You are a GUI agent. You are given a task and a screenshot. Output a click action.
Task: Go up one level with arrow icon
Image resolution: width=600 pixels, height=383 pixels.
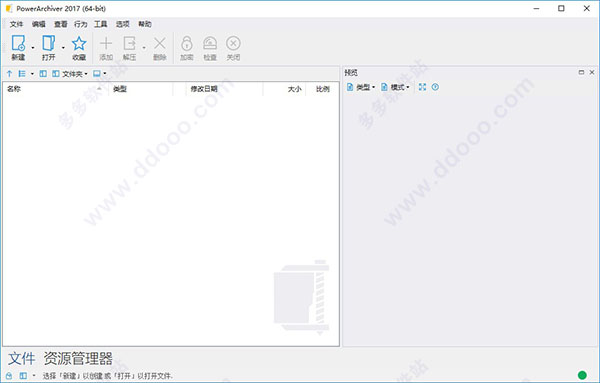point(10,73)
